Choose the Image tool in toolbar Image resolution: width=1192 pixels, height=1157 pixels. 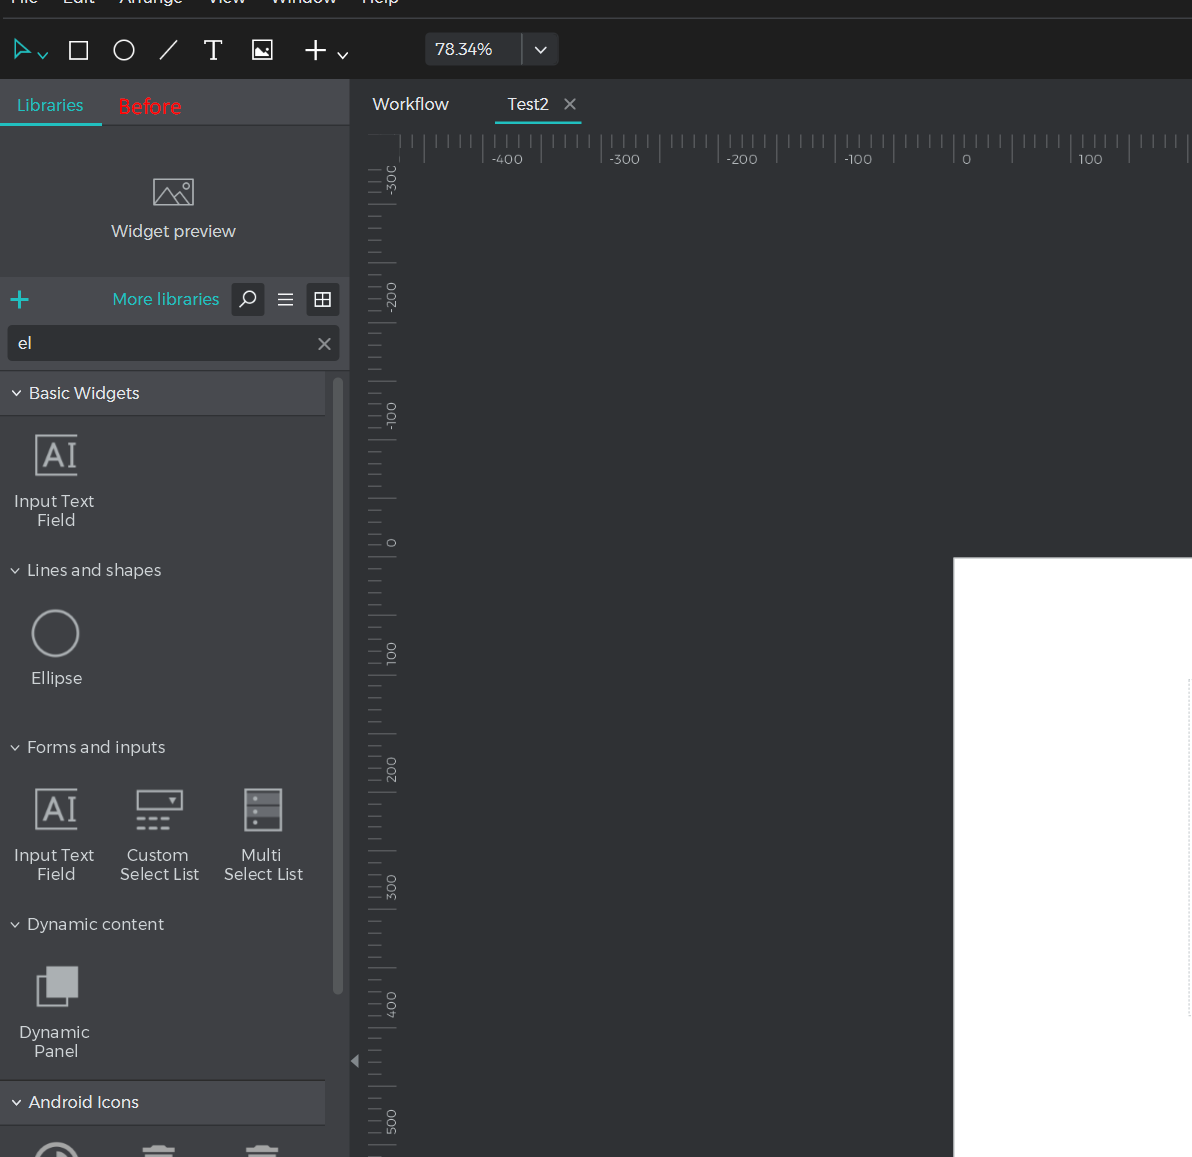[262, 50]
